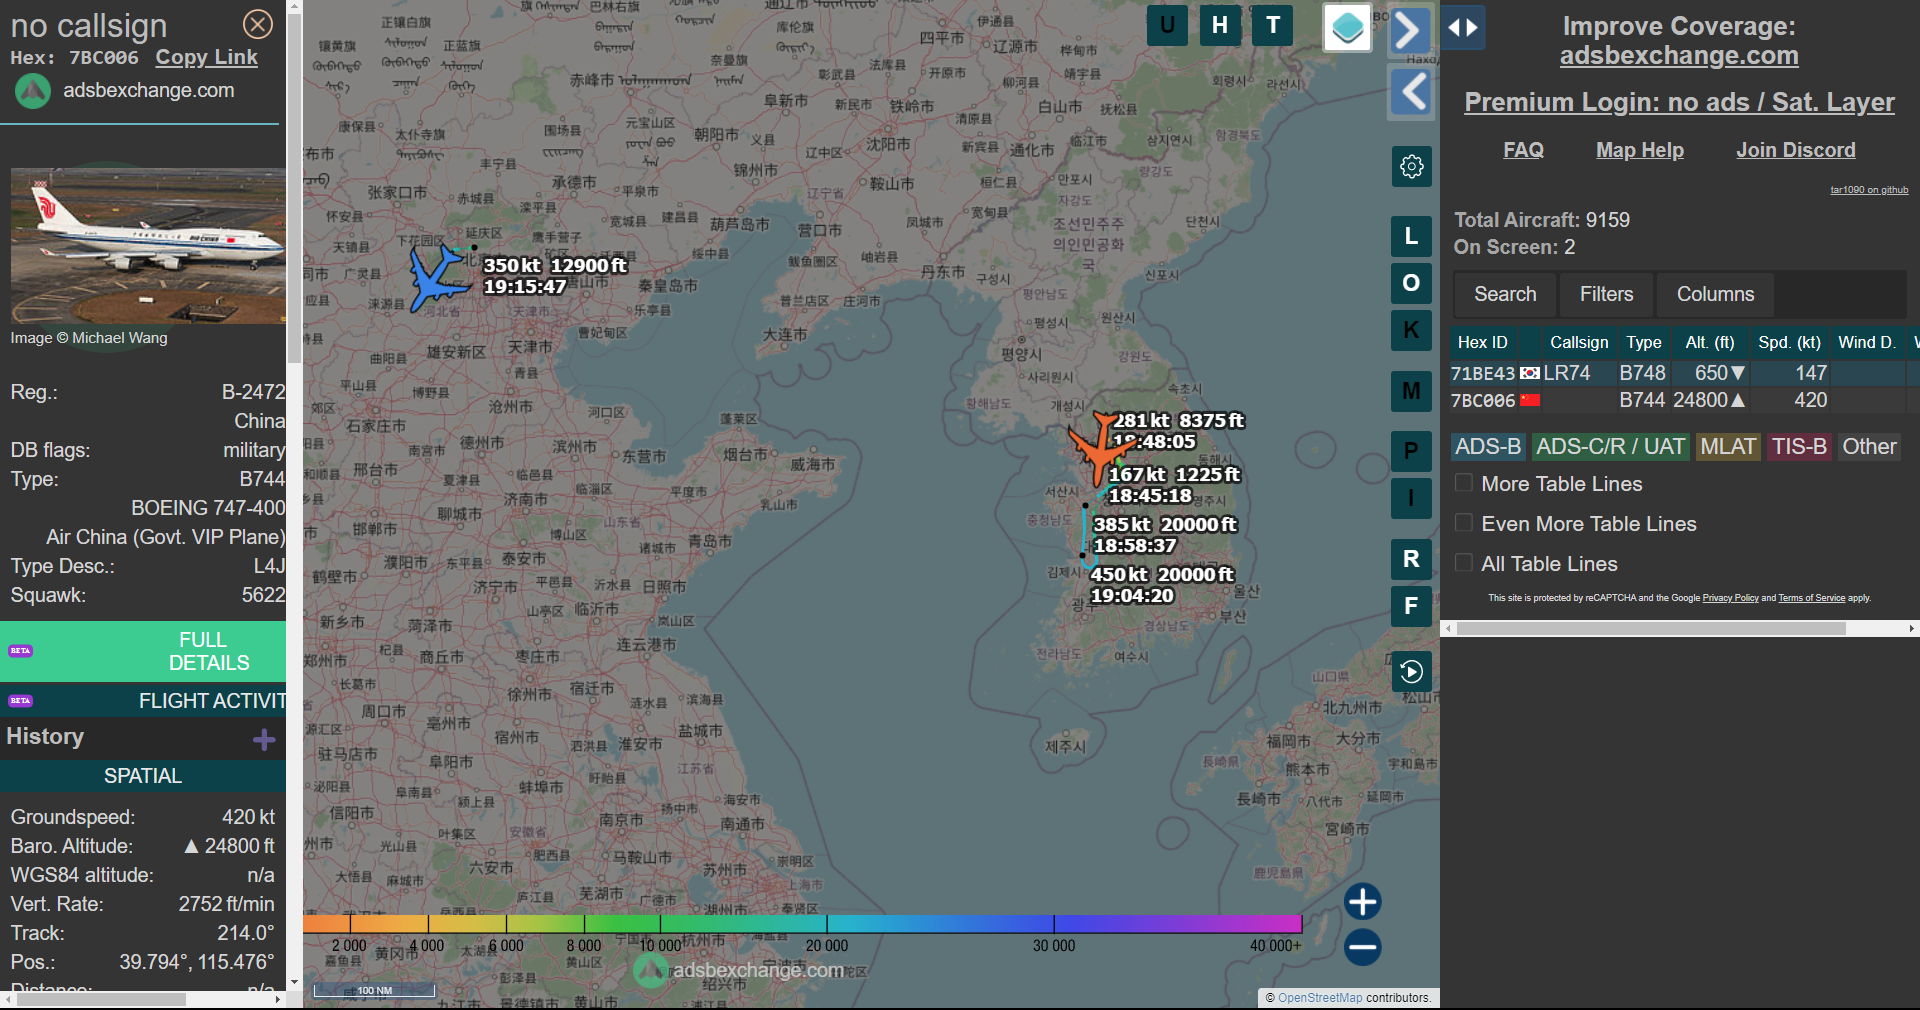1920x1010 pixels.
Task: Open the Filters tab
Action: [x=1606, y=294]
